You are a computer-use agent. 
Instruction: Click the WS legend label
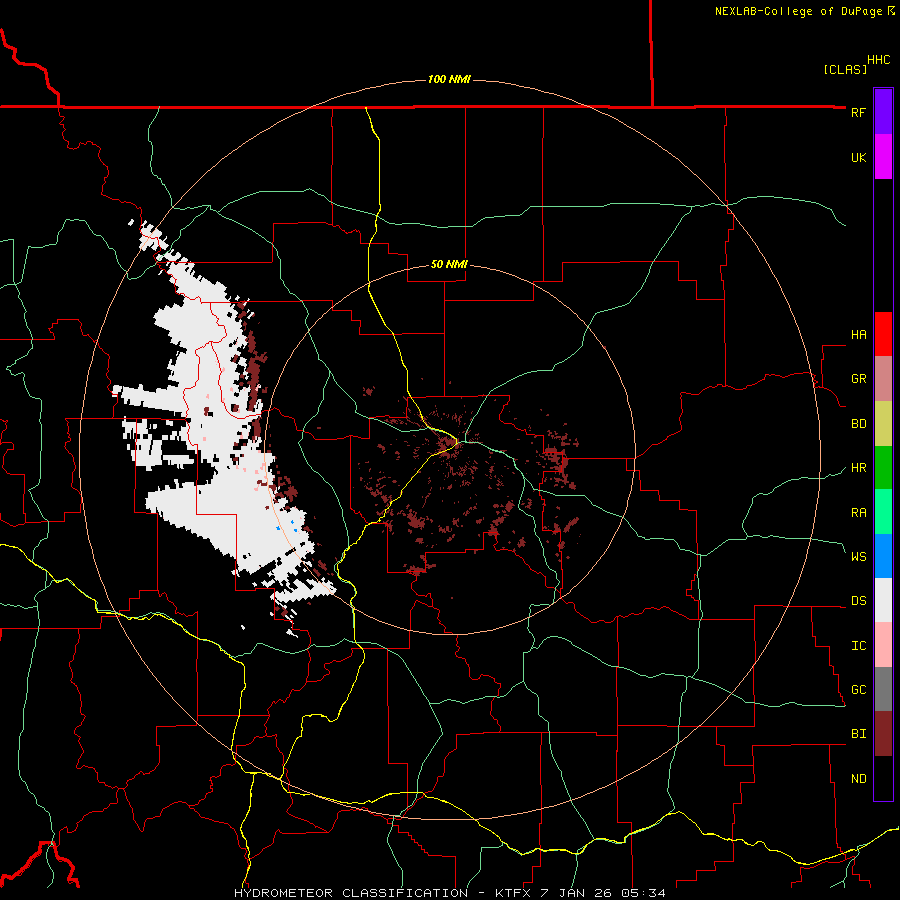(x=858, y=557)
